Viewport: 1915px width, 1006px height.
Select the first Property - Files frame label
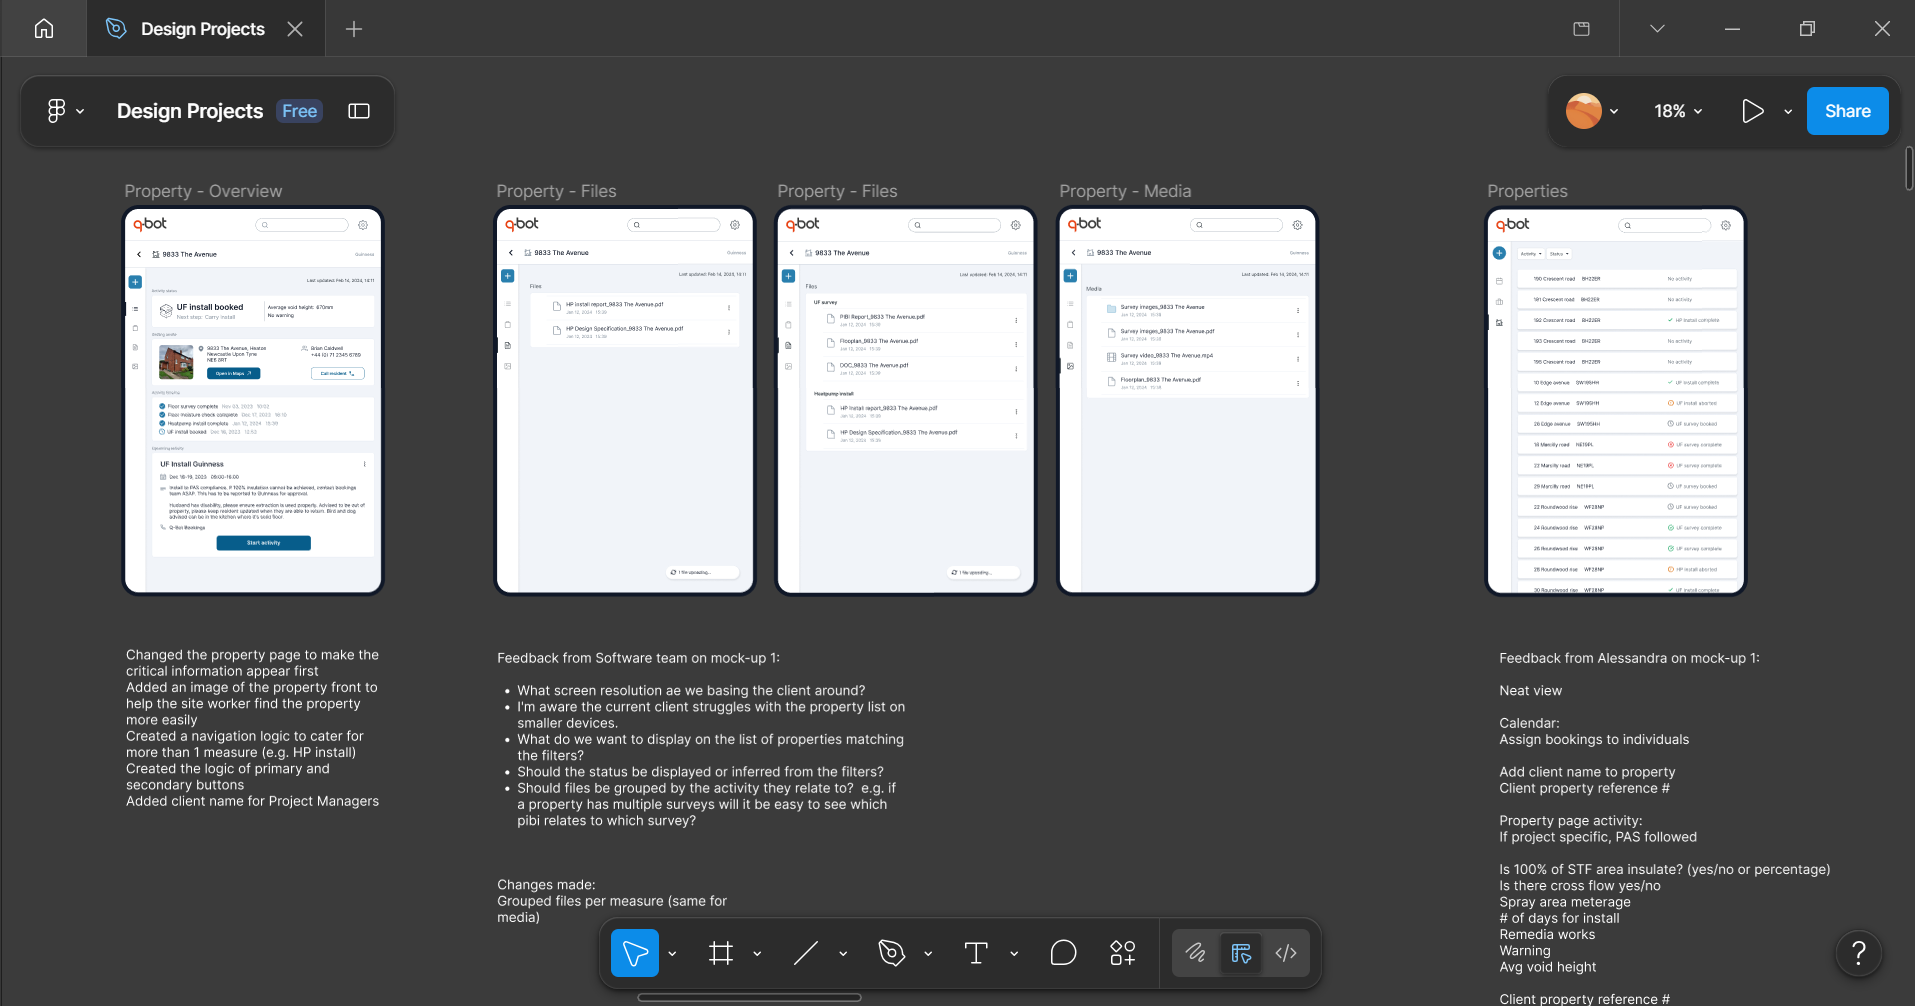pos(556,191)
